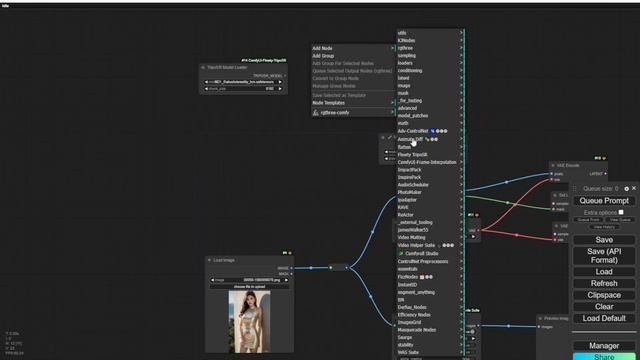Viewport: 640px width, 360px height.
Task: Open the Efficiency Nodes category
Action: click(430, 315)
